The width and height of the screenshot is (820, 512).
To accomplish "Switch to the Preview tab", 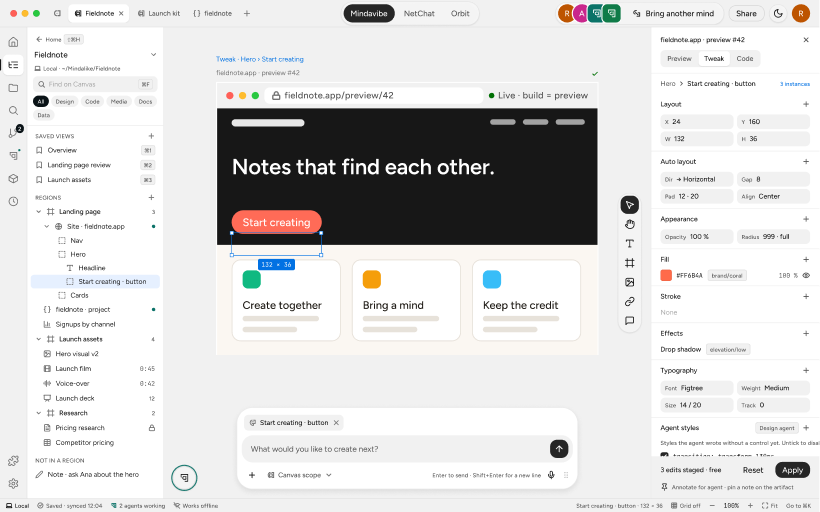I will pos(679,59).
